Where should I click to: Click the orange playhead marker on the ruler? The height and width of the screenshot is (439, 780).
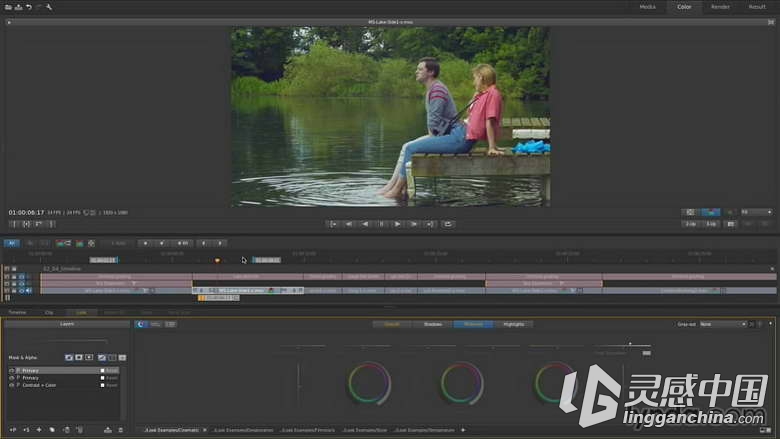click(x=217, y=261)
